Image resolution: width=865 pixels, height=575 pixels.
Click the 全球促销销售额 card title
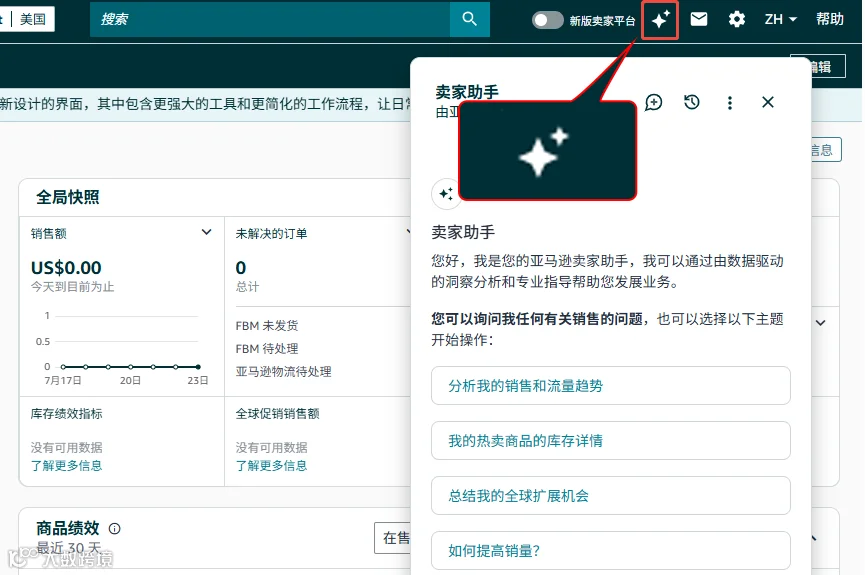(277, 414)
